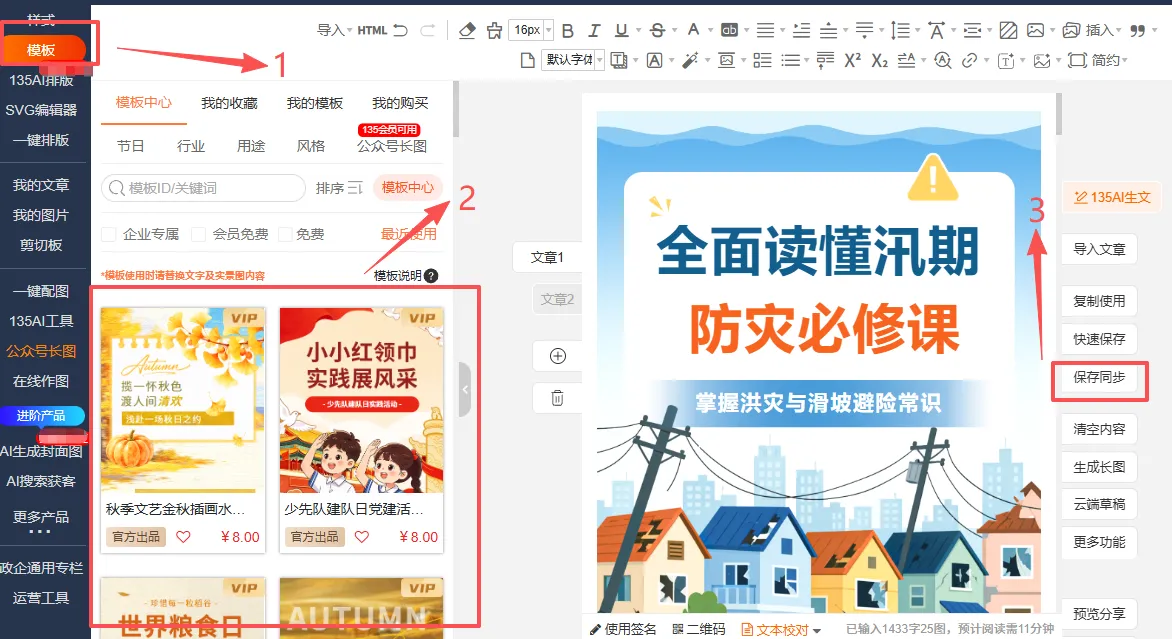Select the 用途 category tab
This screenshot has height=639, width=1172.
pyautogui.click(x=251, y=146)
